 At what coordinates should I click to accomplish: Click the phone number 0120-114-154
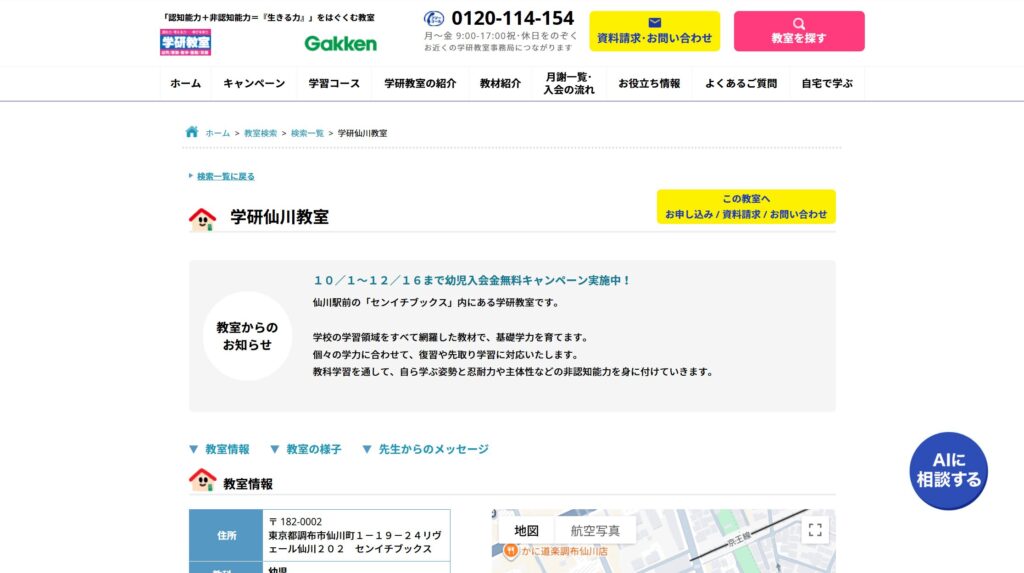(x=513, y=18)
